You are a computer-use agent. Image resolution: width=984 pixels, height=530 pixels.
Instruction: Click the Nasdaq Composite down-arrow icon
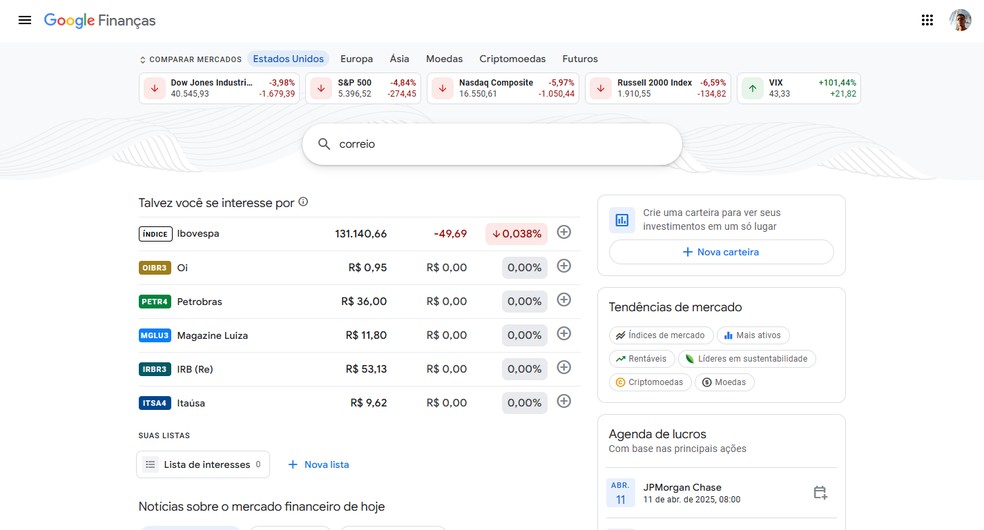pyautogui.click(x=442, y=88)
